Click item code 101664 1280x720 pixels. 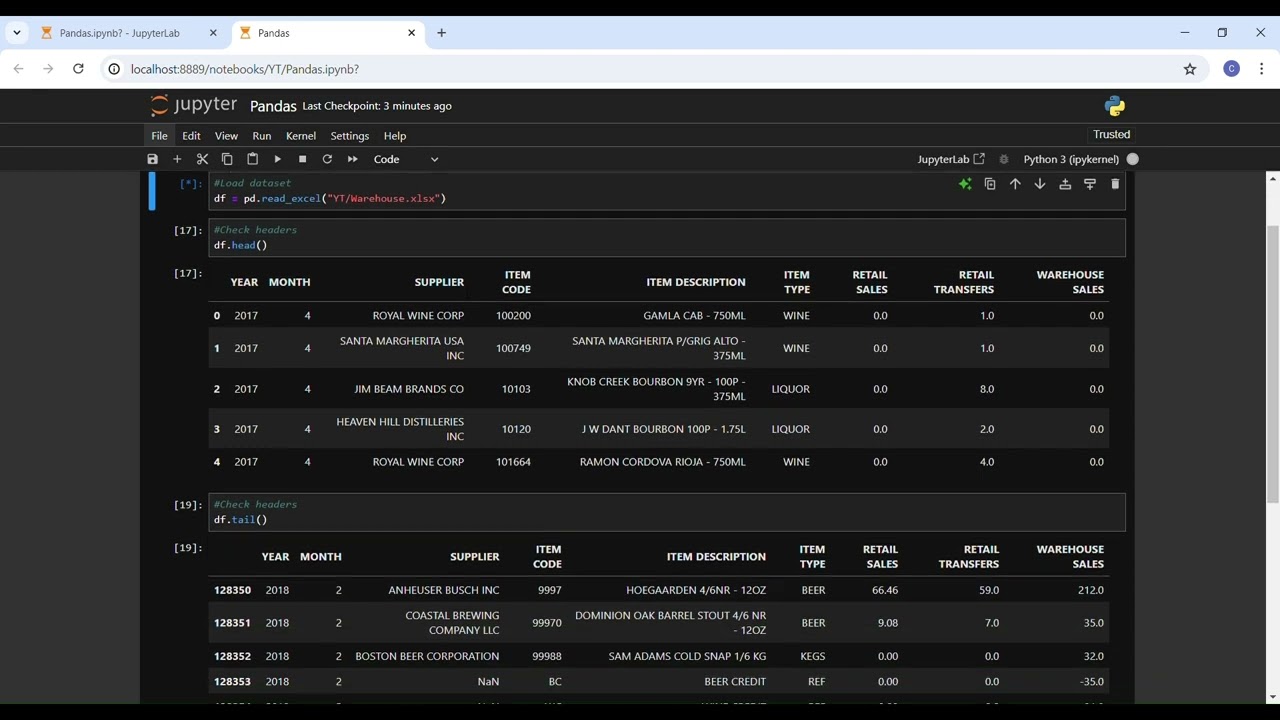tap(513, 462)
